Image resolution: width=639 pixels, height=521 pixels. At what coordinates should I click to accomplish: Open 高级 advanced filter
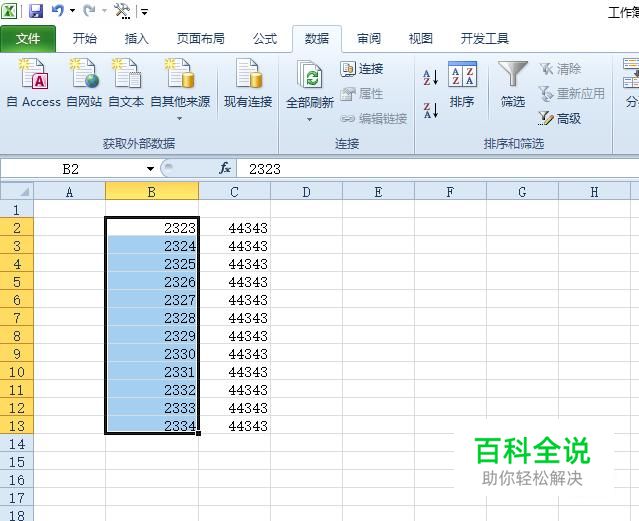click(559, 119)
